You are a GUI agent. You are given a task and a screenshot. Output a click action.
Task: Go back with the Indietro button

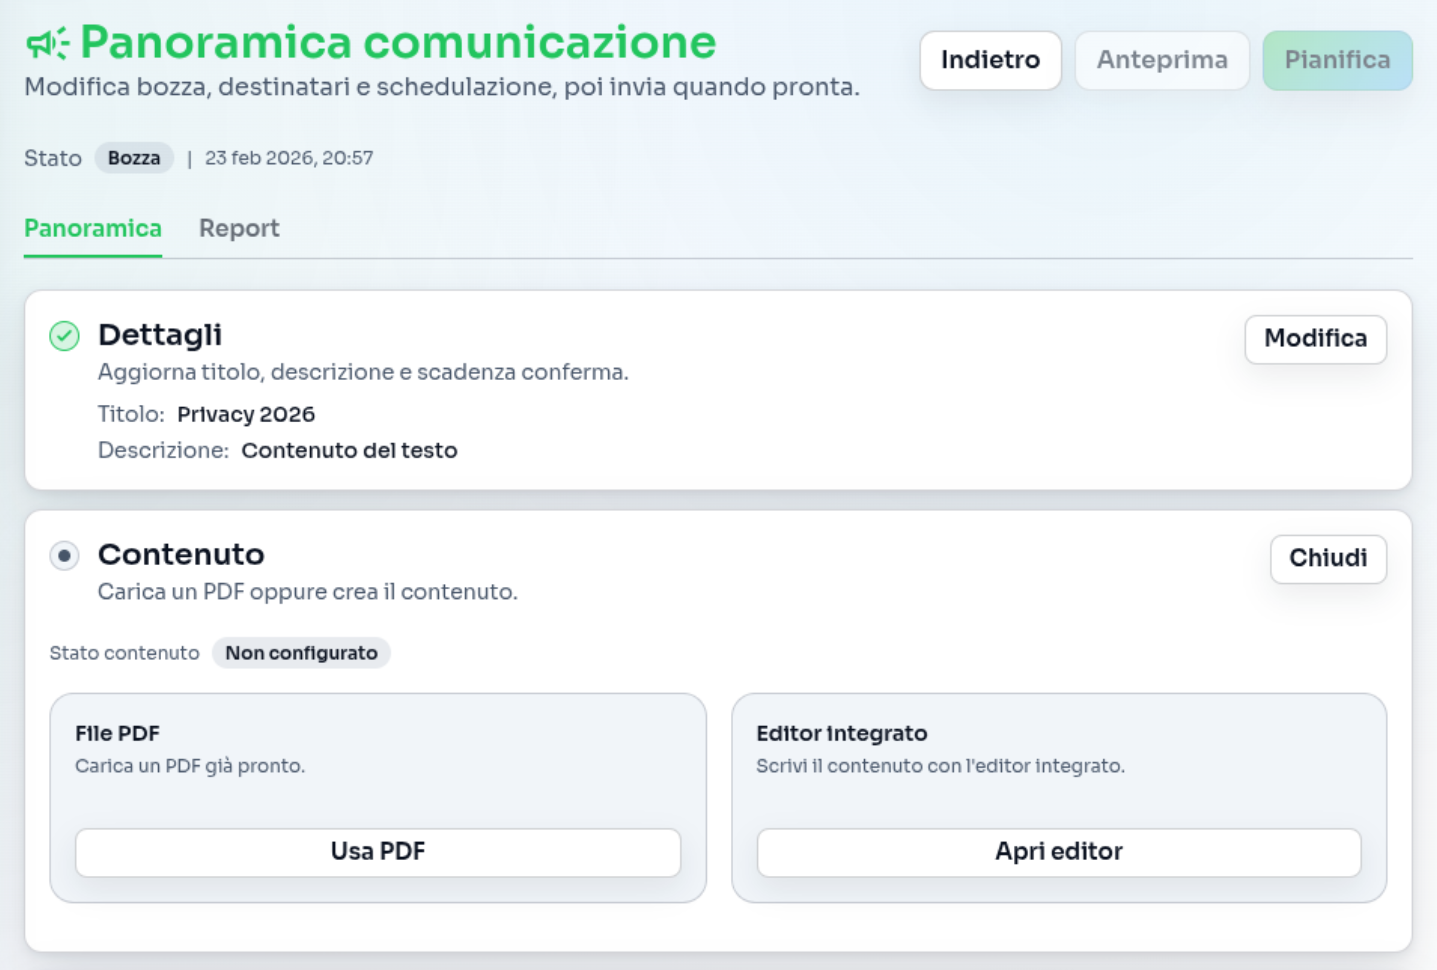(x=990, y=60)
